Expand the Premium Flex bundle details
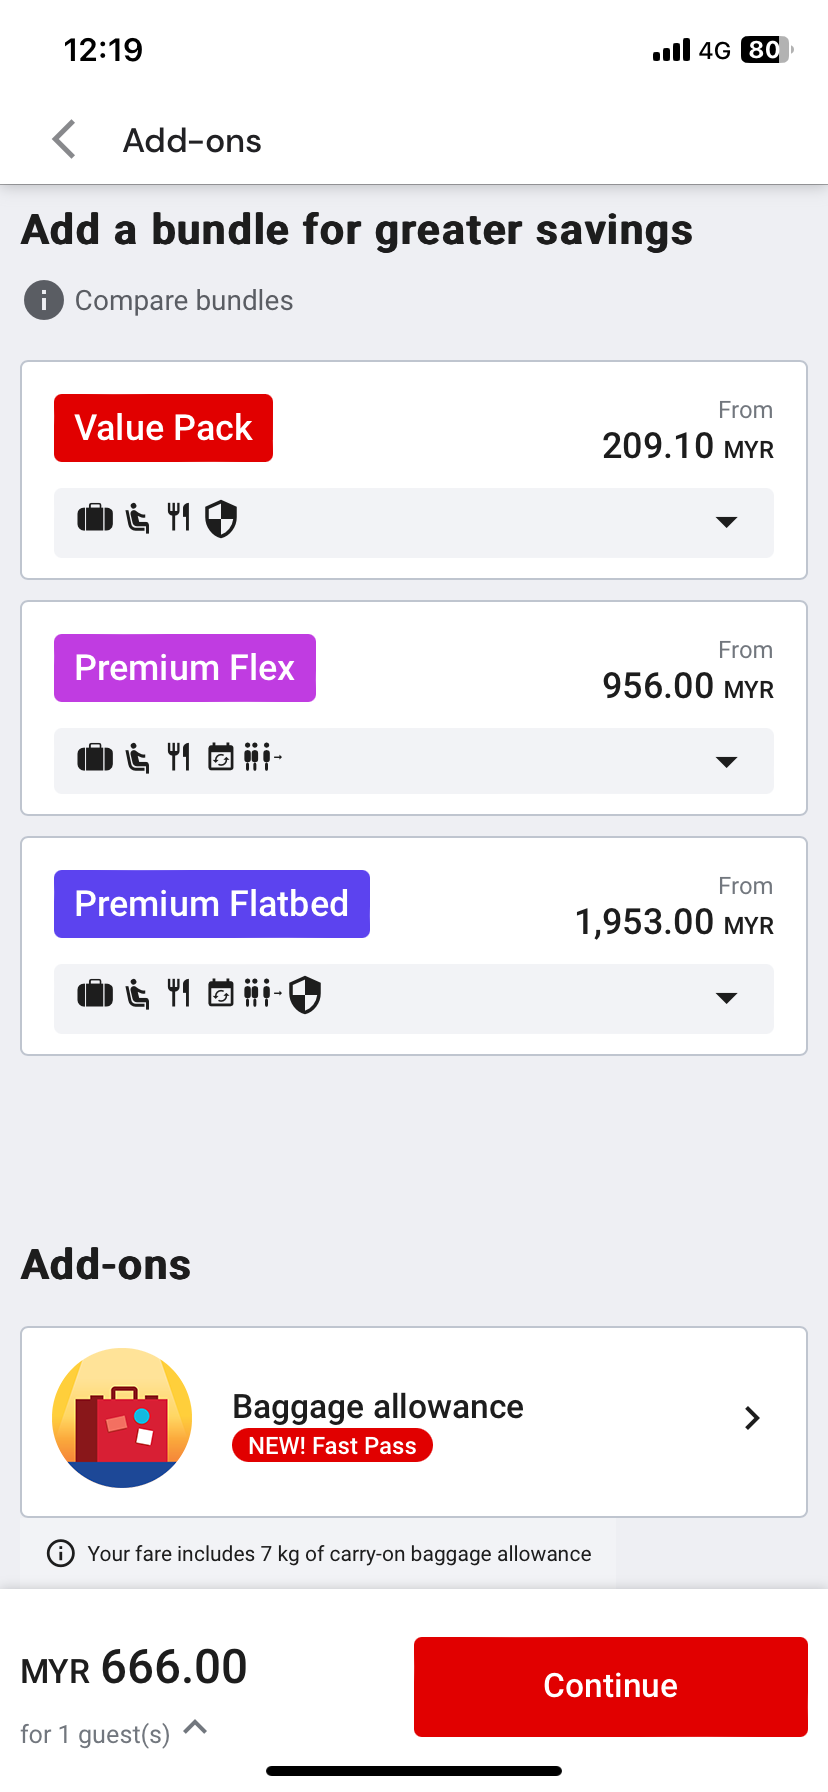The width and height of the screenshot is (828, 1792). click(x=727, y=760)
